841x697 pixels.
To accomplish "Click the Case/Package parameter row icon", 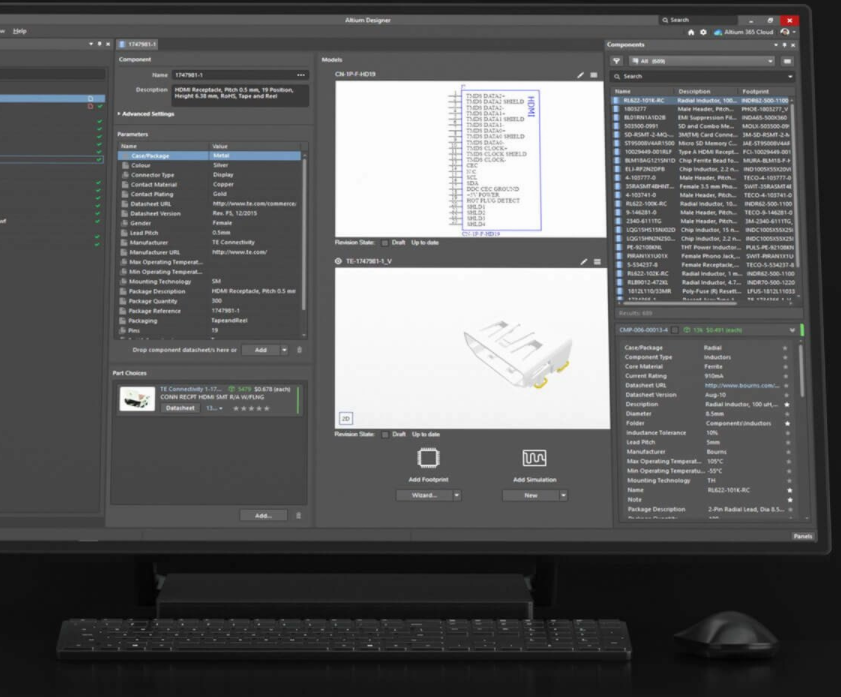I will 126,156.
